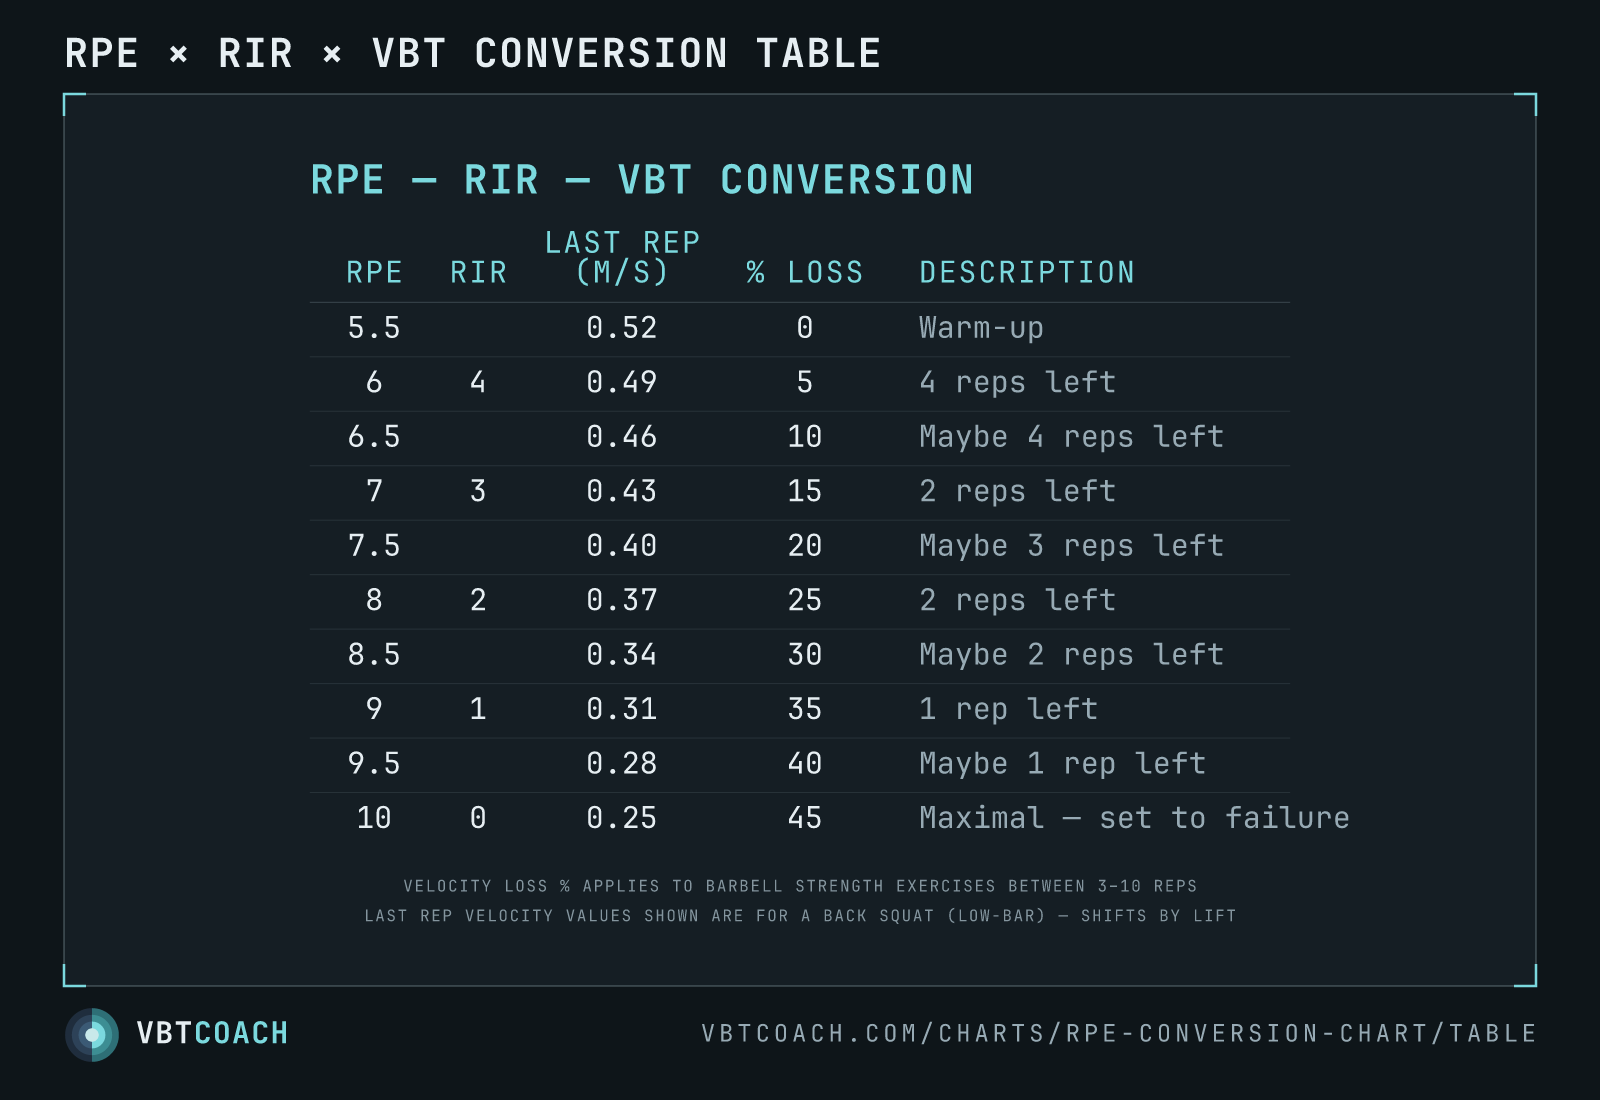Click the 'Maybe 2 reps left' description
Screen dimensions: 1600x1100
(x=1071, y=656)
